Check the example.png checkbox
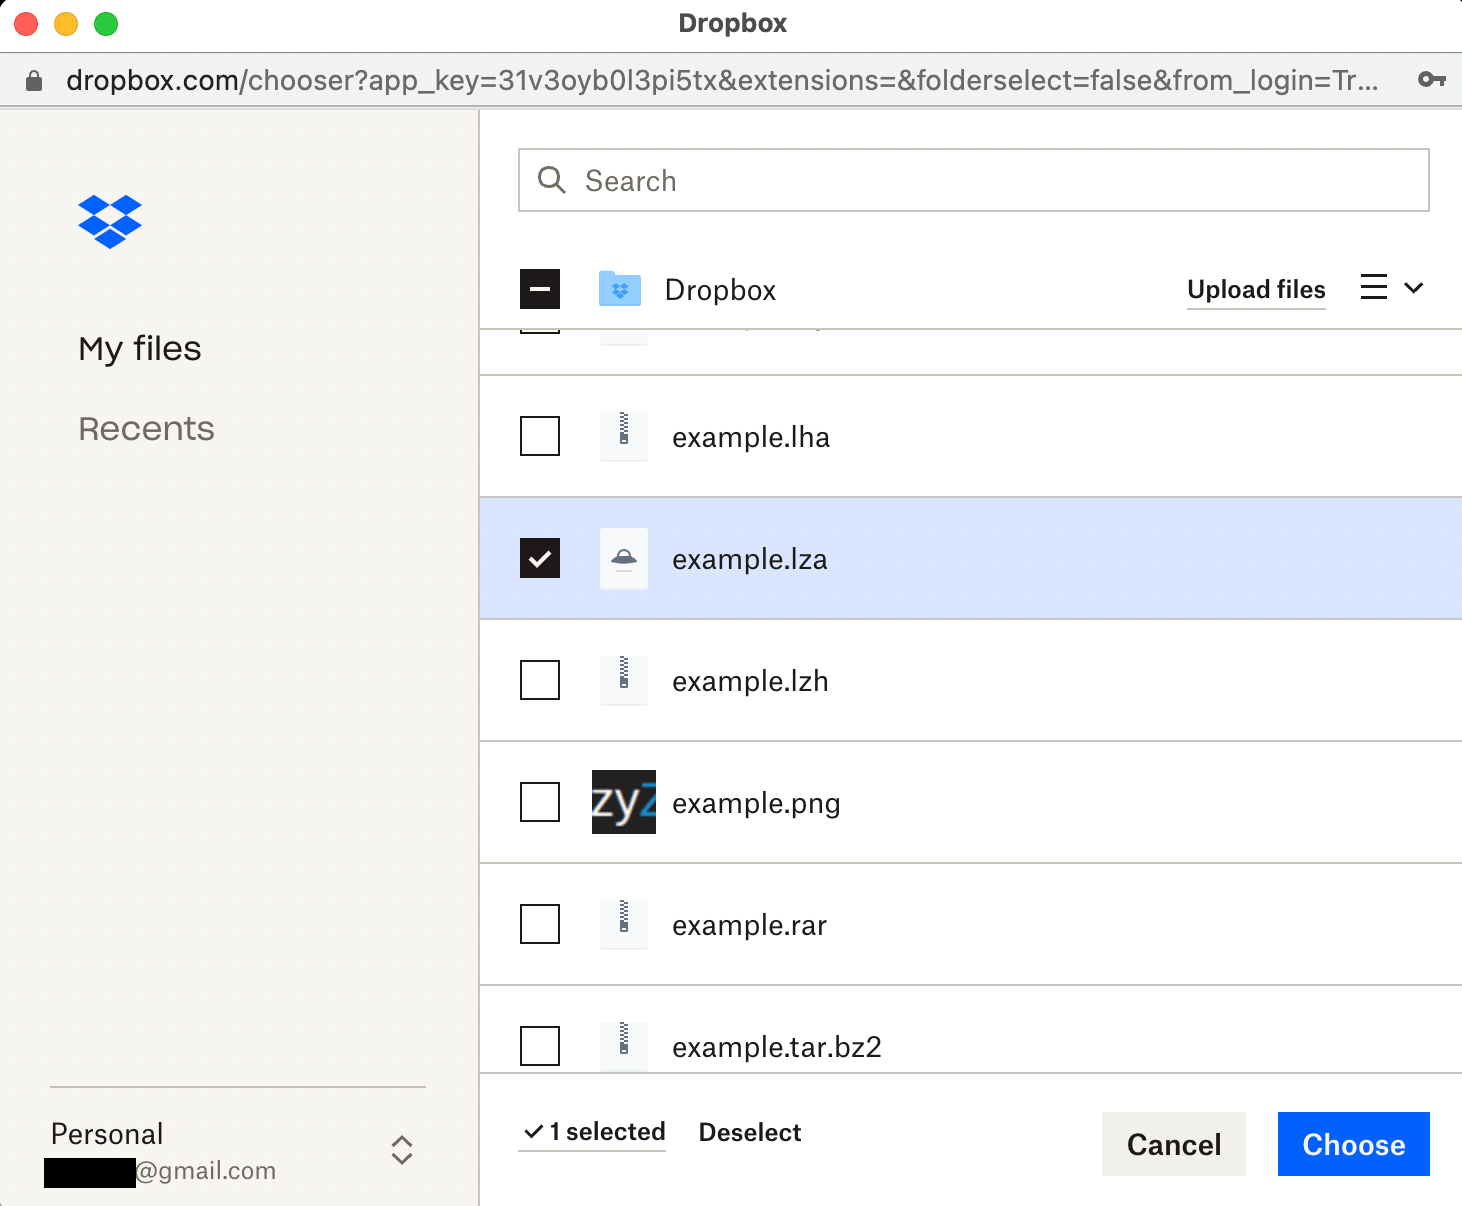This screenshot has width=1462, height=1206. point(540,802)
